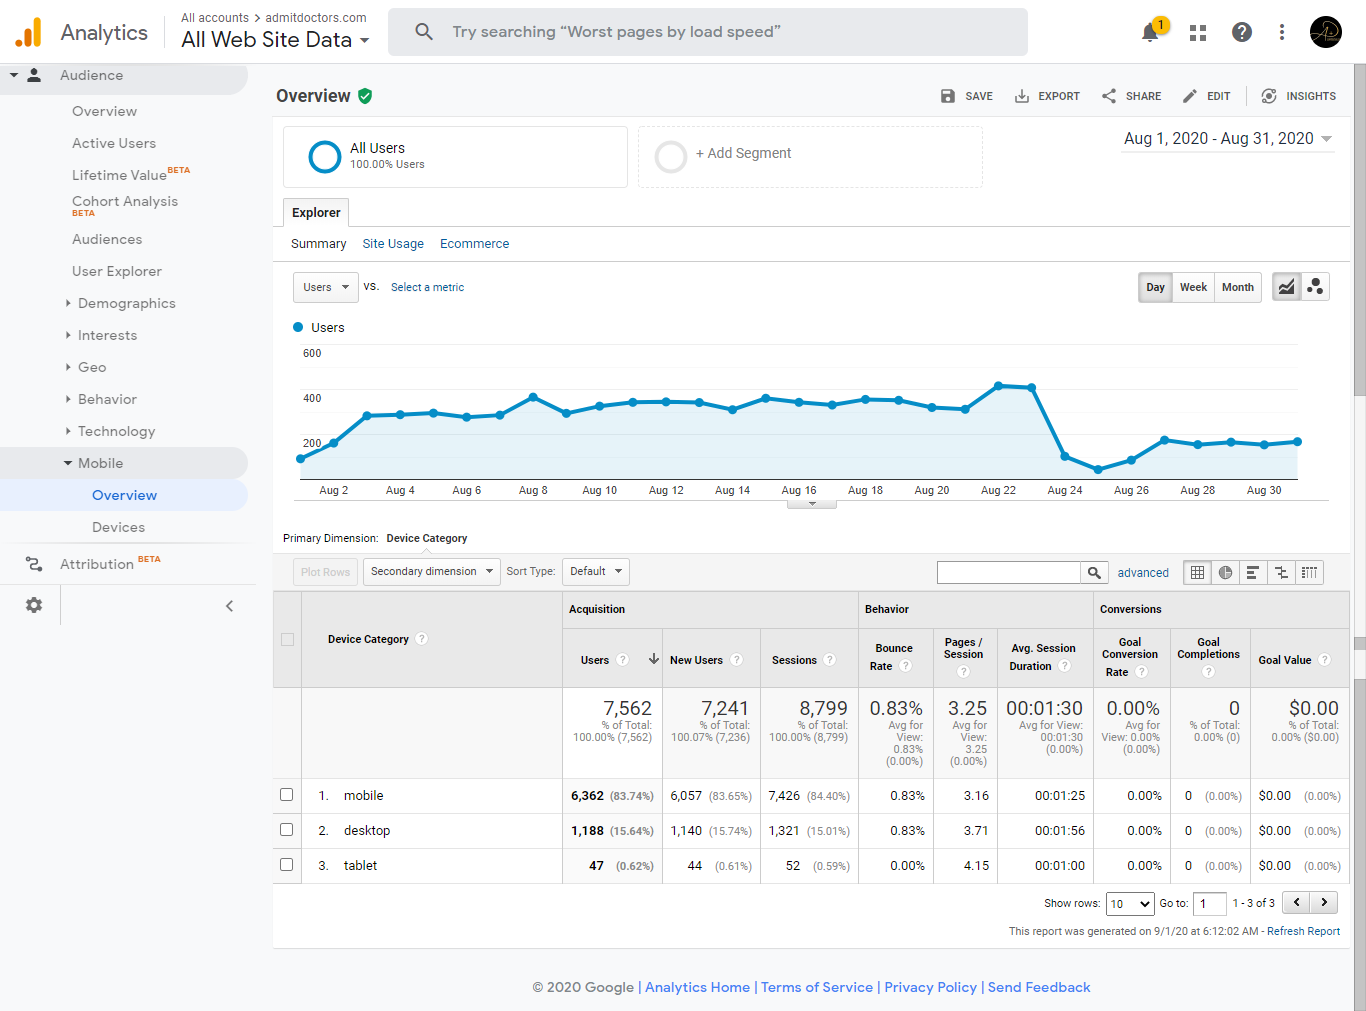Screen dimensions: 1366x1011
Task: Open the Google apps grid
Action: pos(1198,33)
